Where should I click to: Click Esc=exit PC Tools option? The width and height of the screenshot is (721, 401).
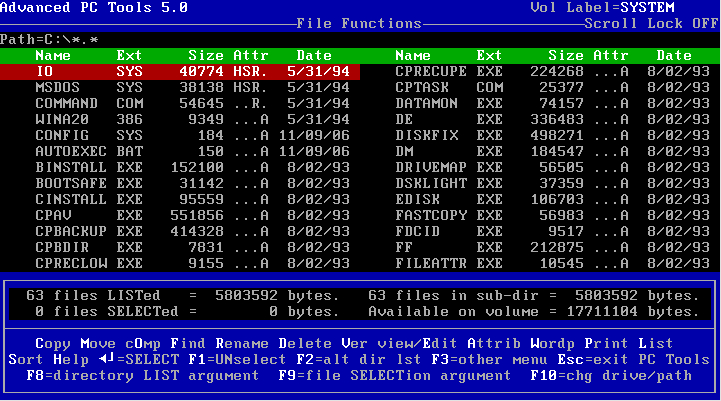[634, 359]
